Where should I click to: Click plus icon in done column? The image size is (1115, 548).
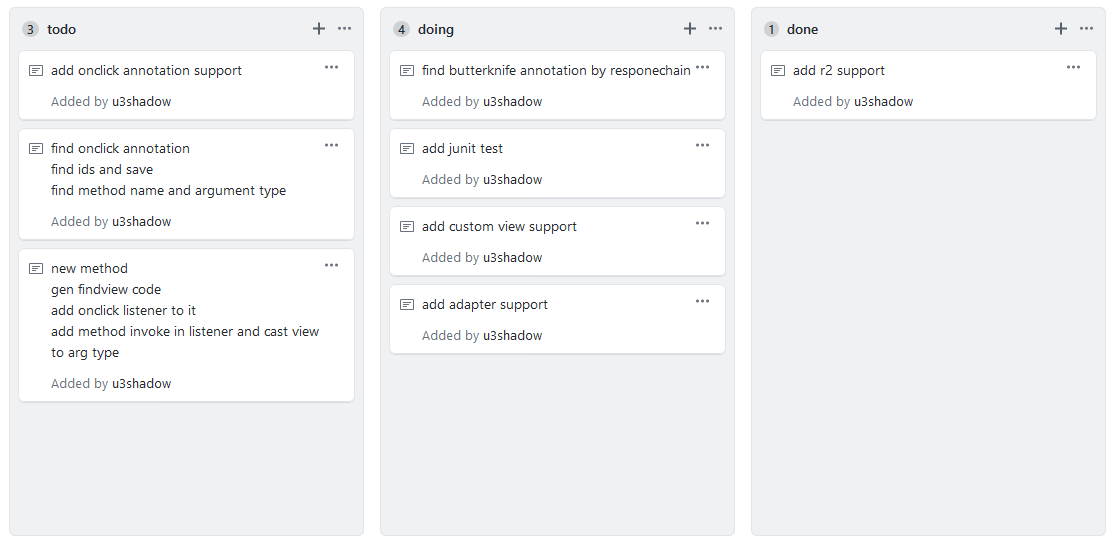tap(1061, 29)
